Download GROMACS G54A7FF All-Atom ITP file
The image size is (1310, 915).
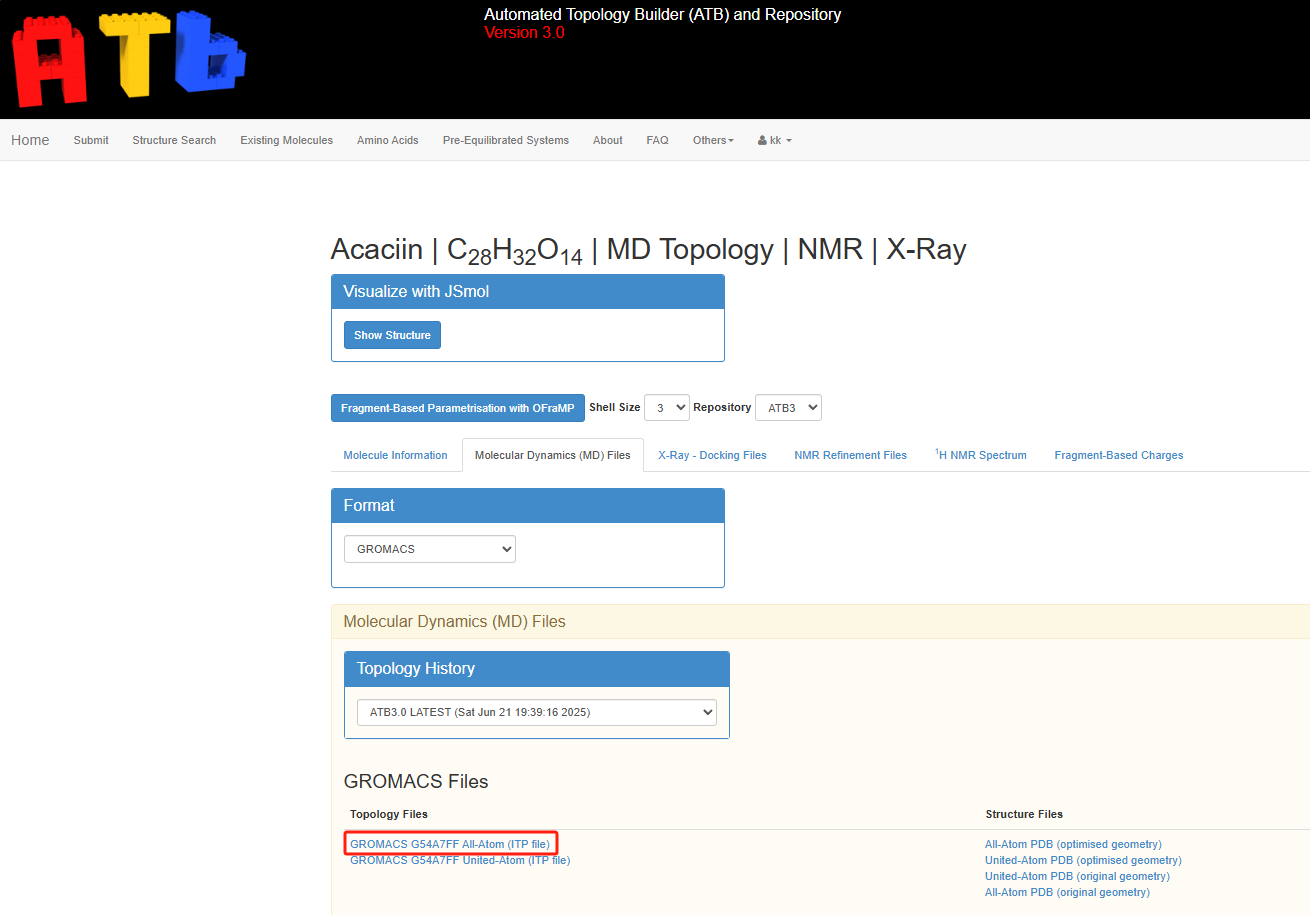pyautogui.click(x=449, y=844)
